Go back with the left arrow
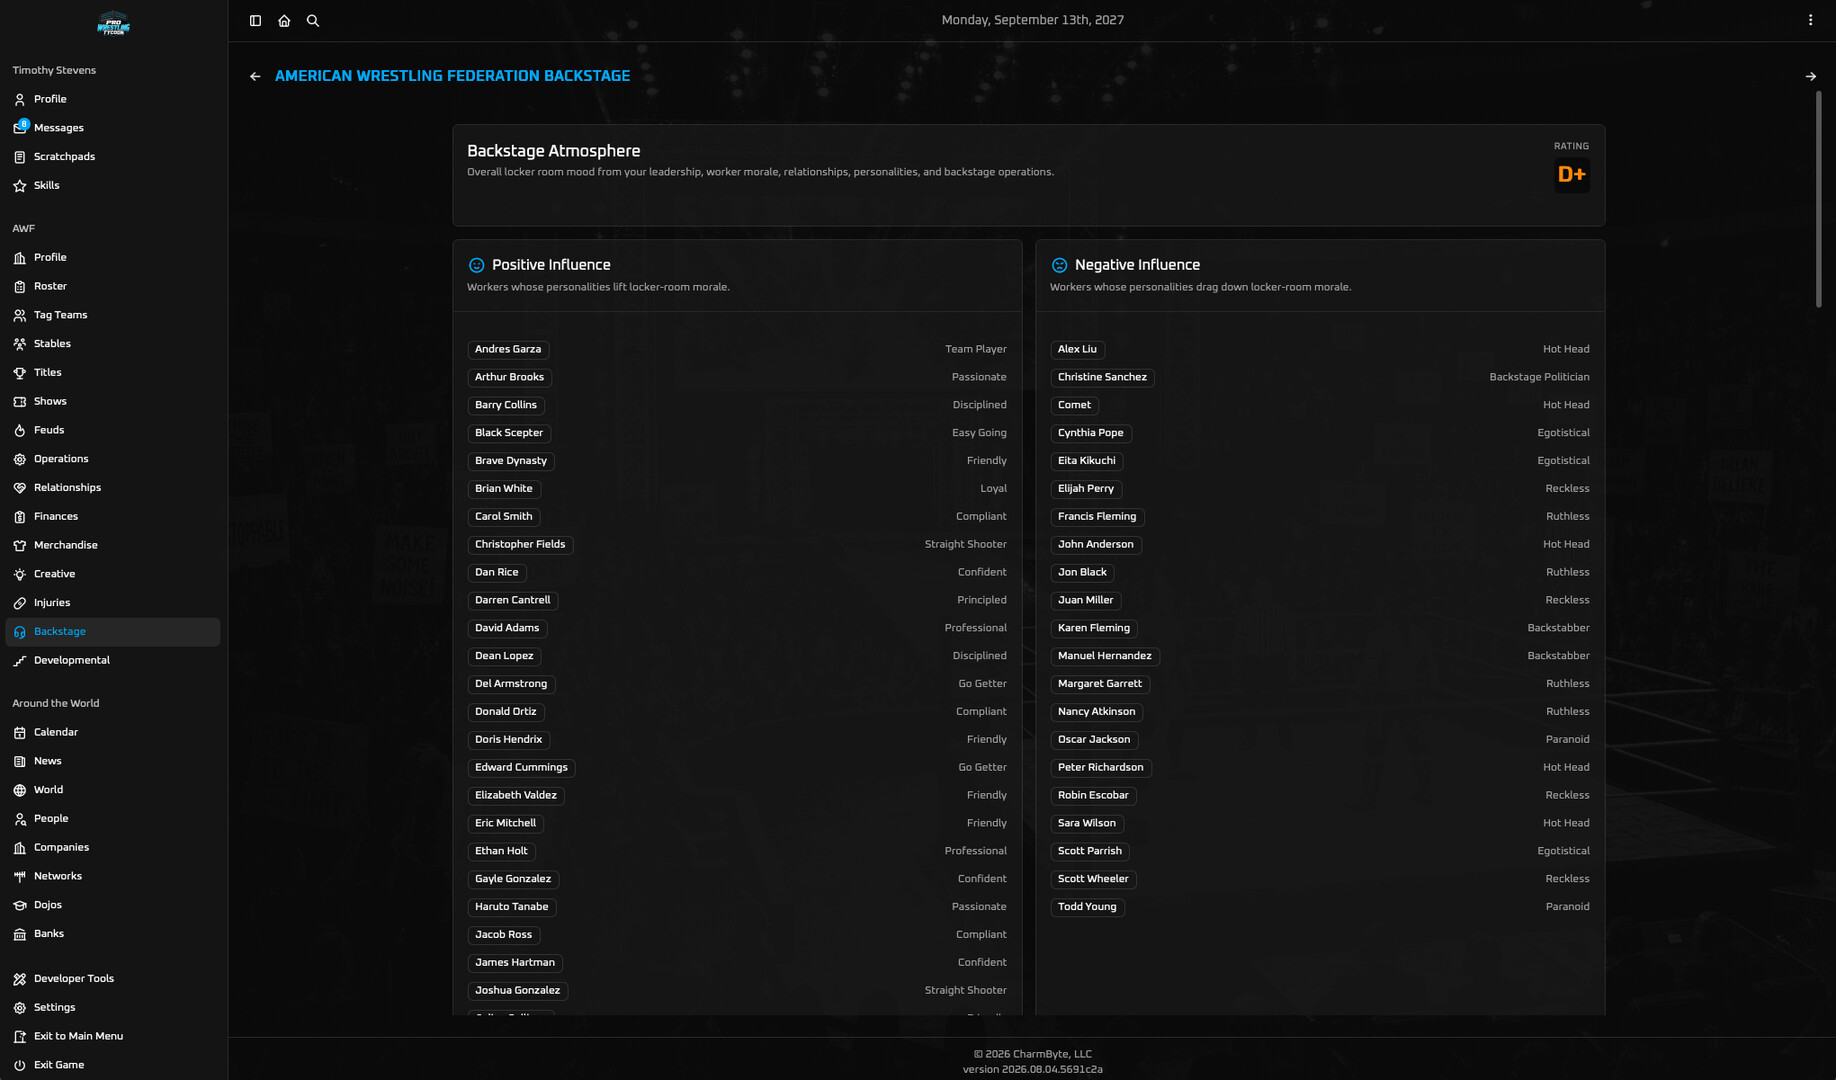This screenshot has height=1080, width=1836. tap(255, 76)
